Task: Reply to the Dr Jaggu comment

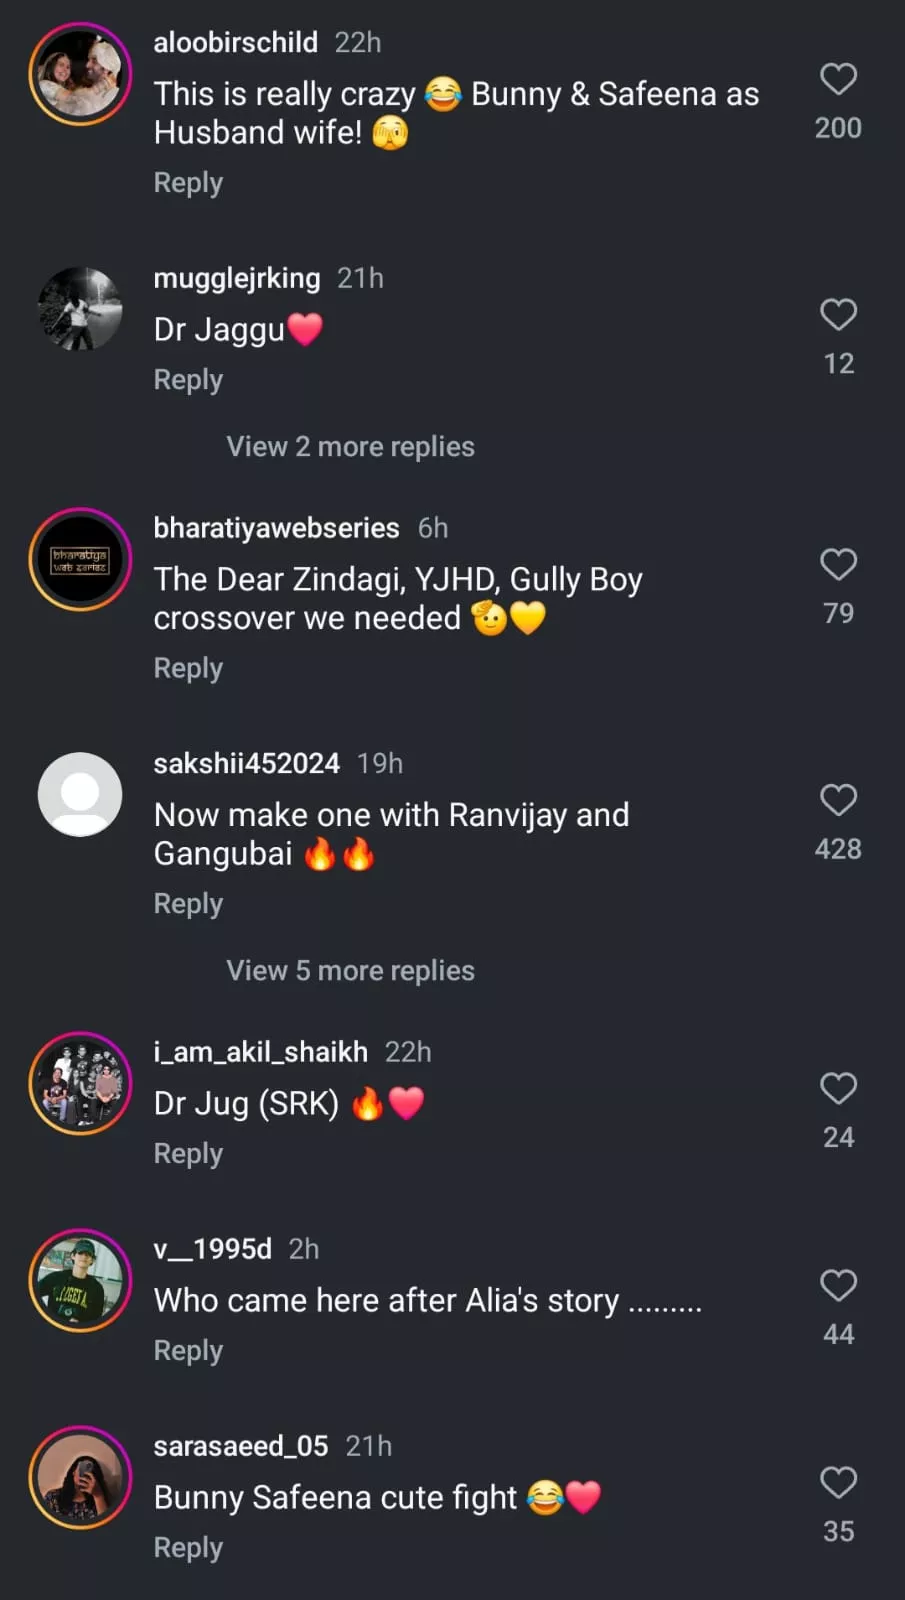Action: 188,380
